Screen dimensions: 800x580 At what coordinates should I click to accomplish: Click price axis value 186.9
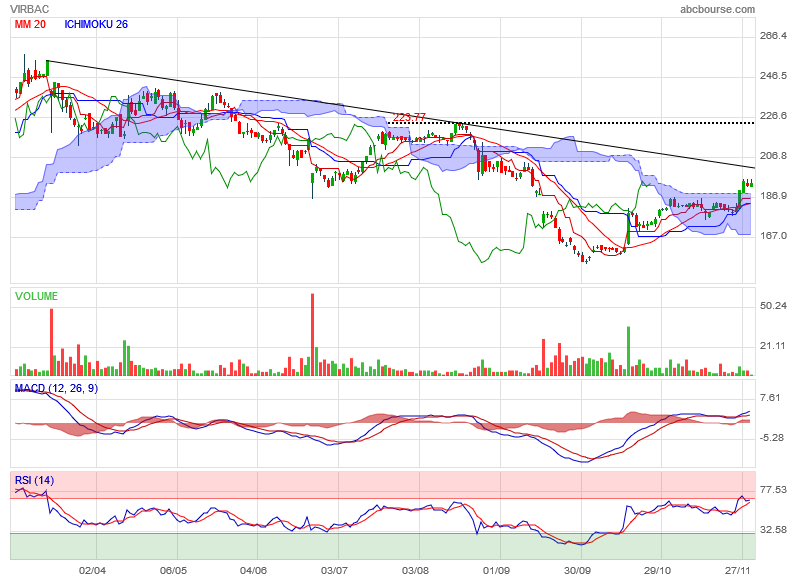click(773, 195)
